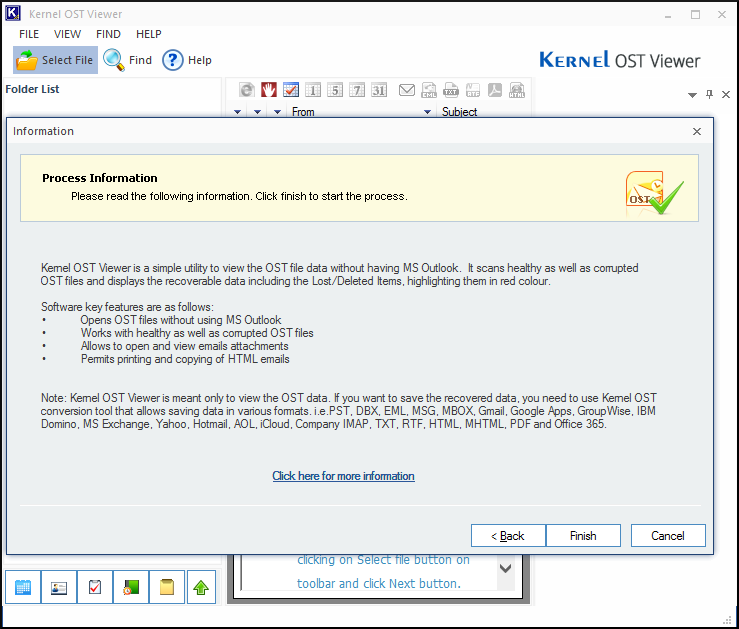Click the scroll down chevron in help pane
The width and height of the screenshot is (739, 629).
point(505,568)
